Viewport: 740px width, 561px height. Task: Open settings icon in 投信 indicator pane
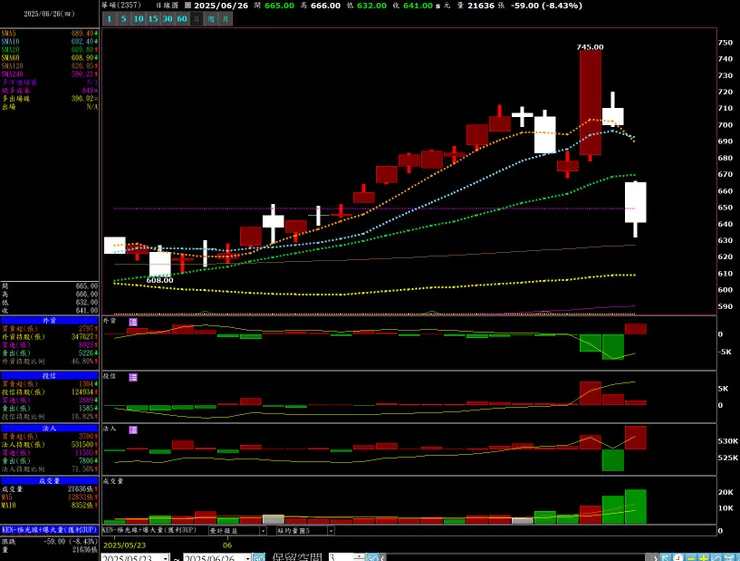133,377
